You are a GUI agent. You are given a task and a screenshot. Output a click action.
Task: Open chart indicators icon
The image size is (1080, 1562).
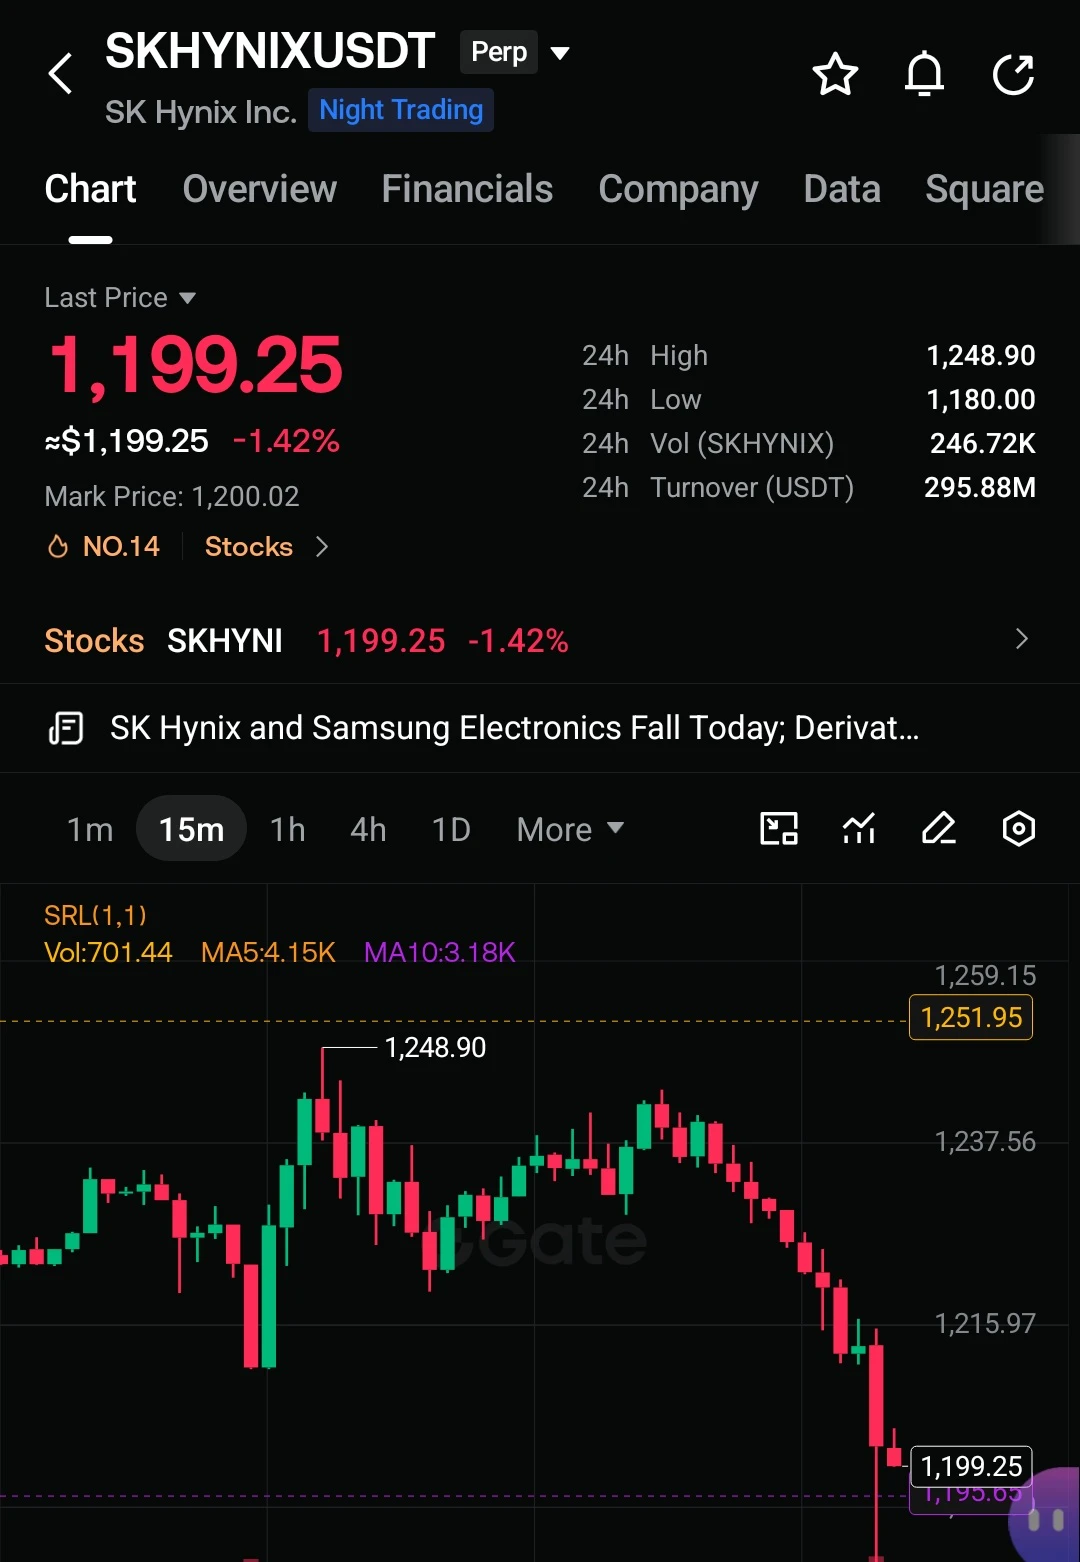[859, 828]
